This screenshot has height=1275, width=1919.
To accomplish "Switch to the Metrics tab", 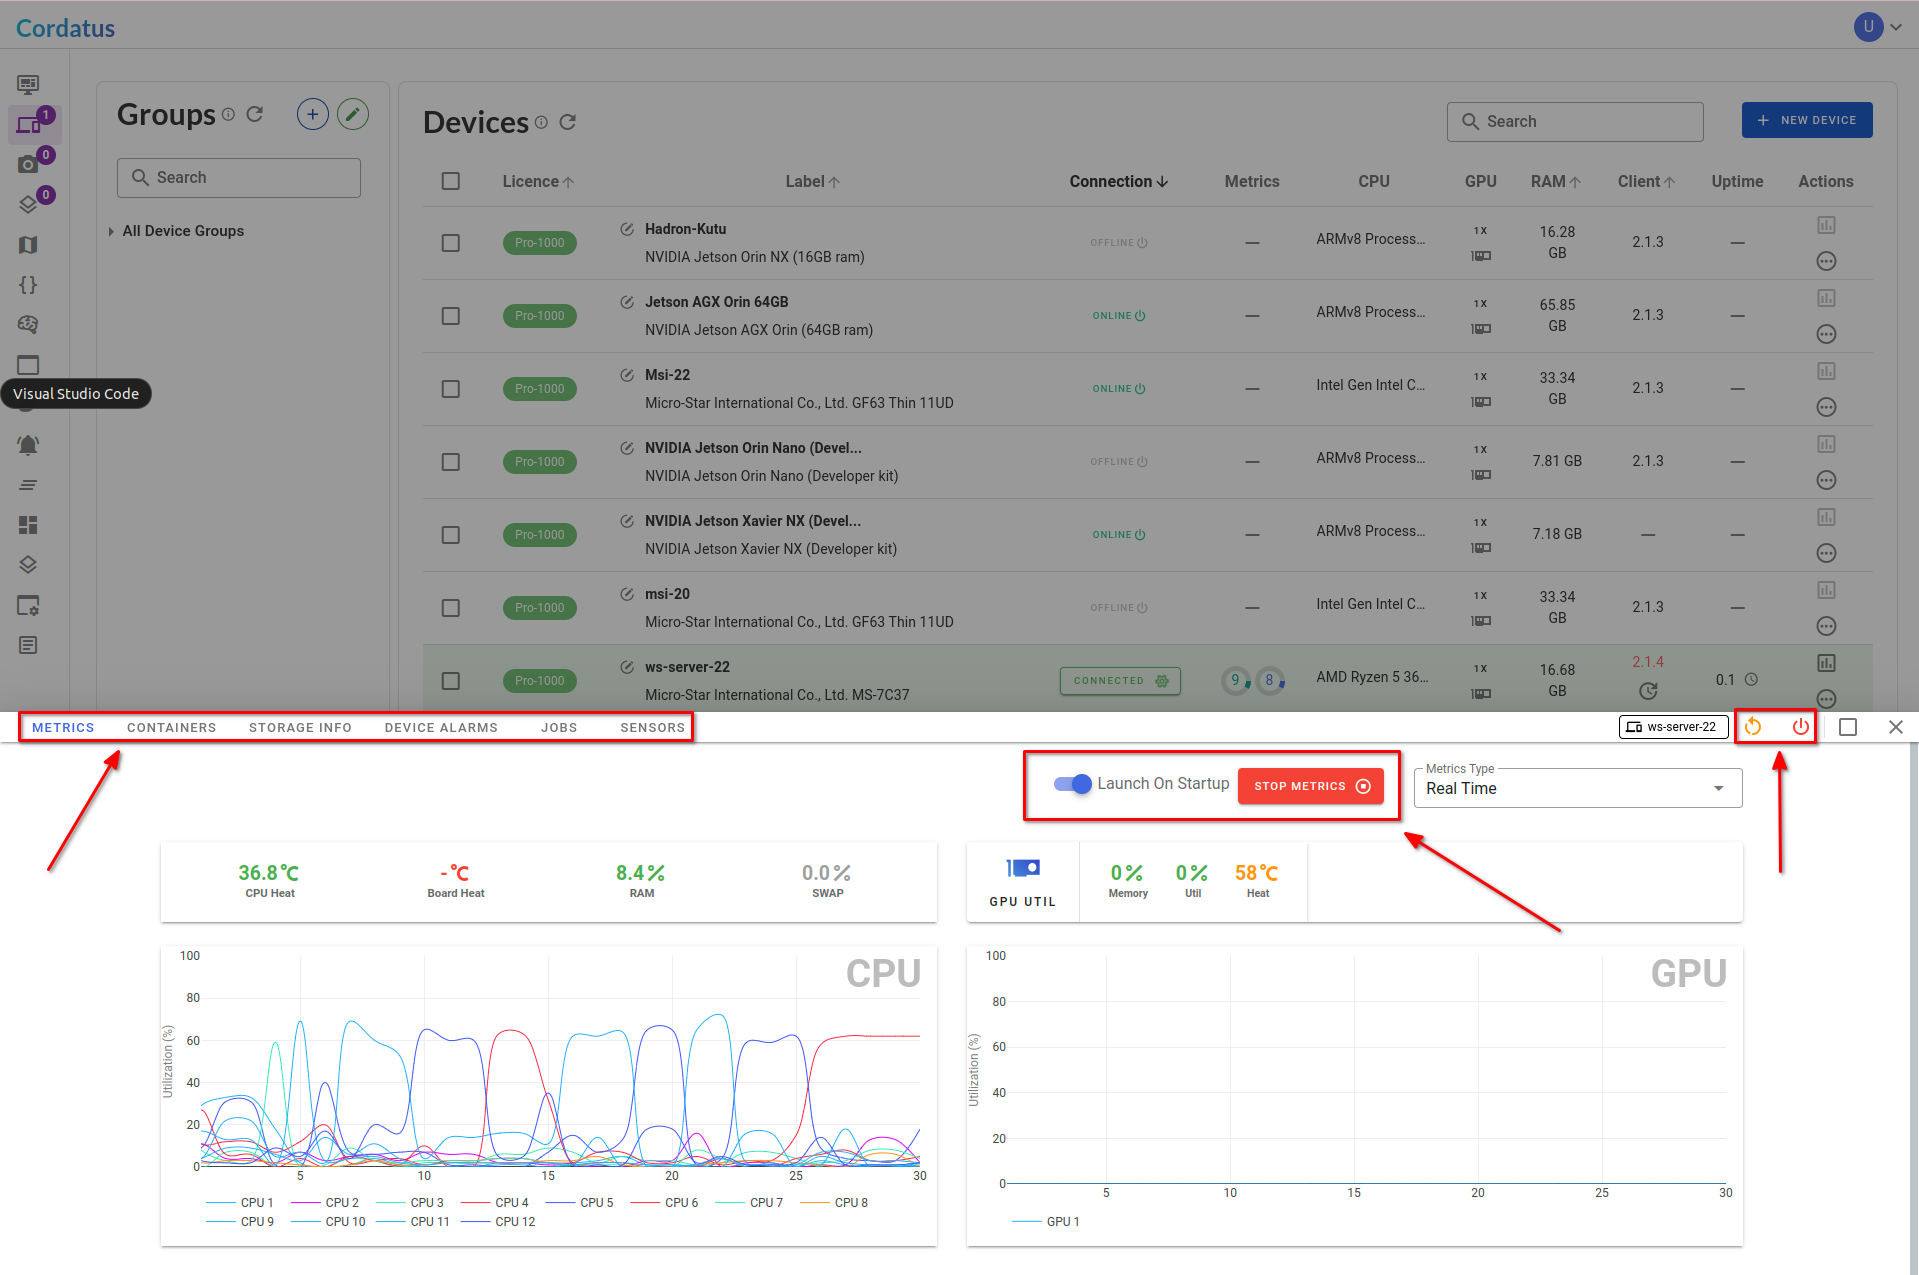I will coord(63,727).
